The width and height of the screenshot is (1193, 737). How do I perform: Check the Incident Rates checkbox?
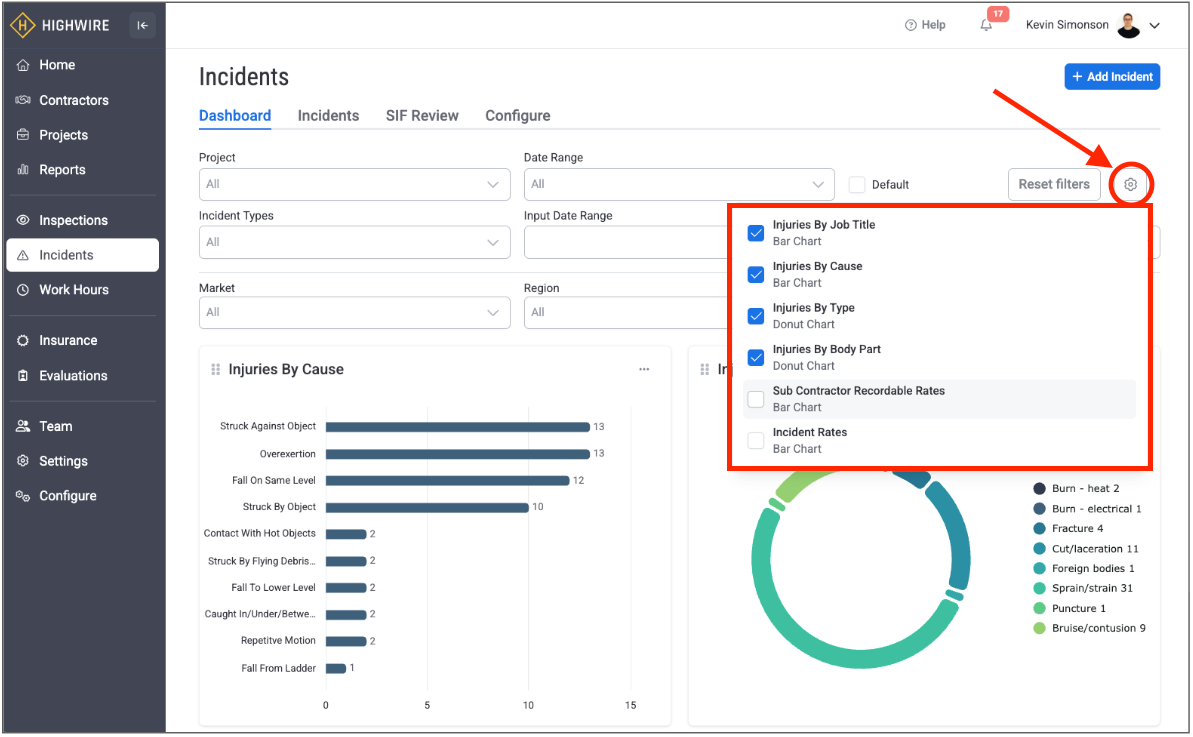tap(756, 440)
